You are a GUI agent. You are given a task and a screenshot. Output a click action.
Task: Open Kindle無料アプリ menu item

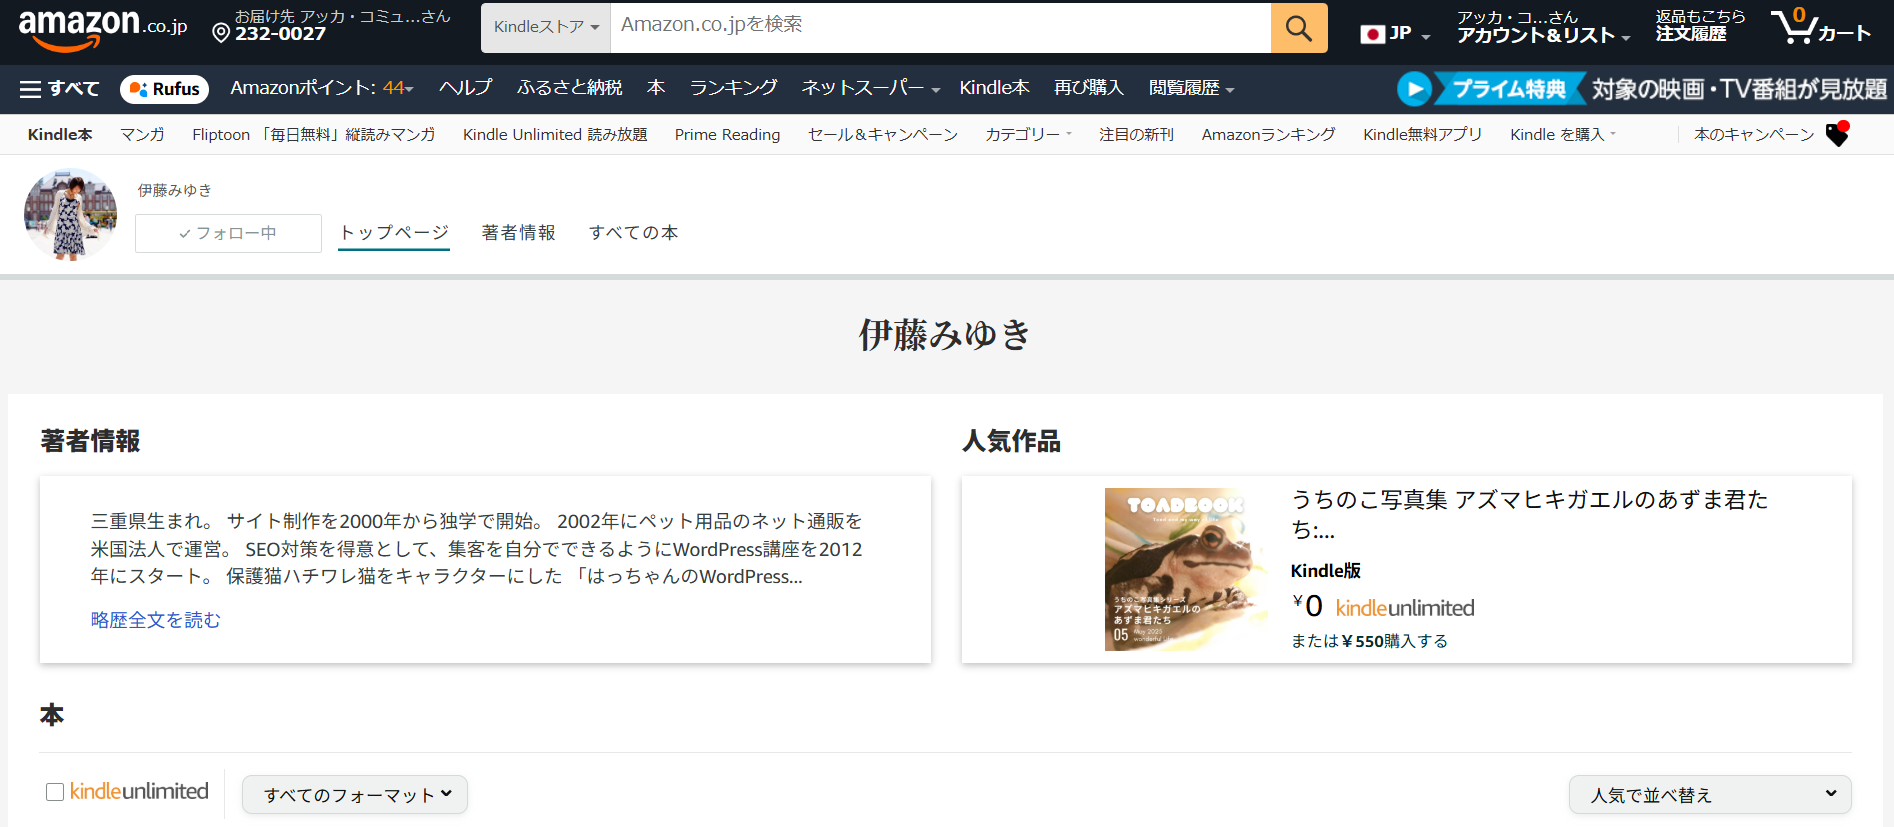pyautogui.click(x=1422, y=134)
